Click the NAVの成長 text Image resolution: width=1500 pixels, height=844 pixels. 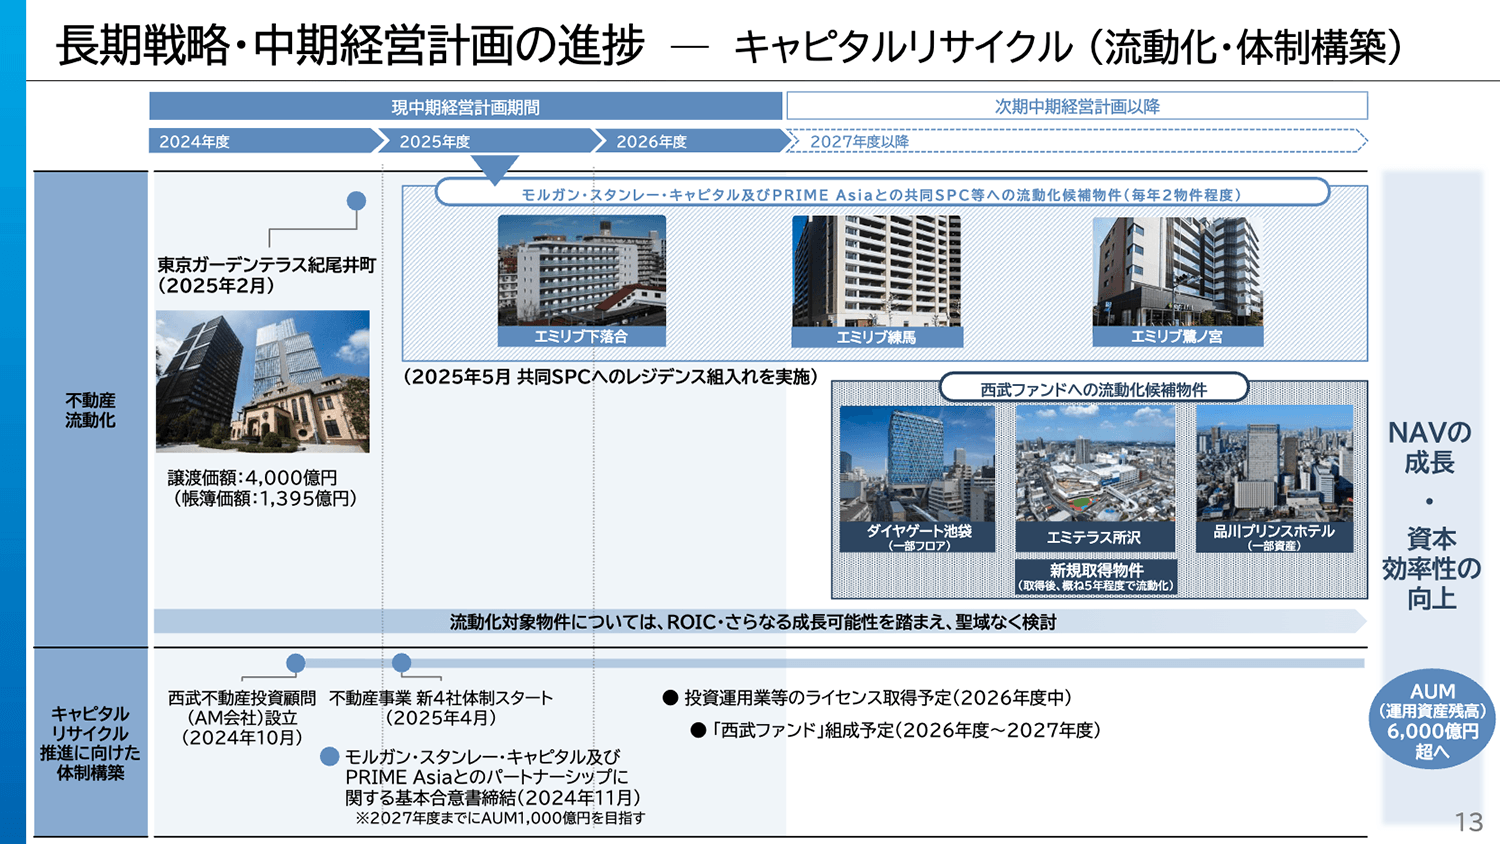tap(1430, 447)
